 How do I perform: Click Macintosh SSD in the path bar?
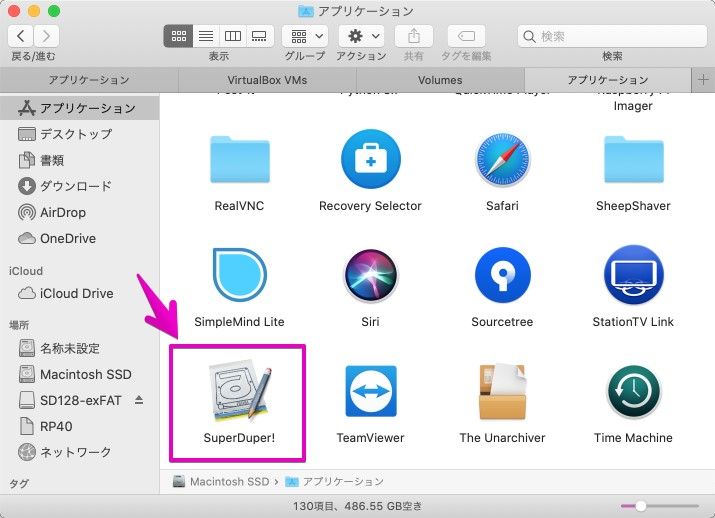(x=221, y=482)
